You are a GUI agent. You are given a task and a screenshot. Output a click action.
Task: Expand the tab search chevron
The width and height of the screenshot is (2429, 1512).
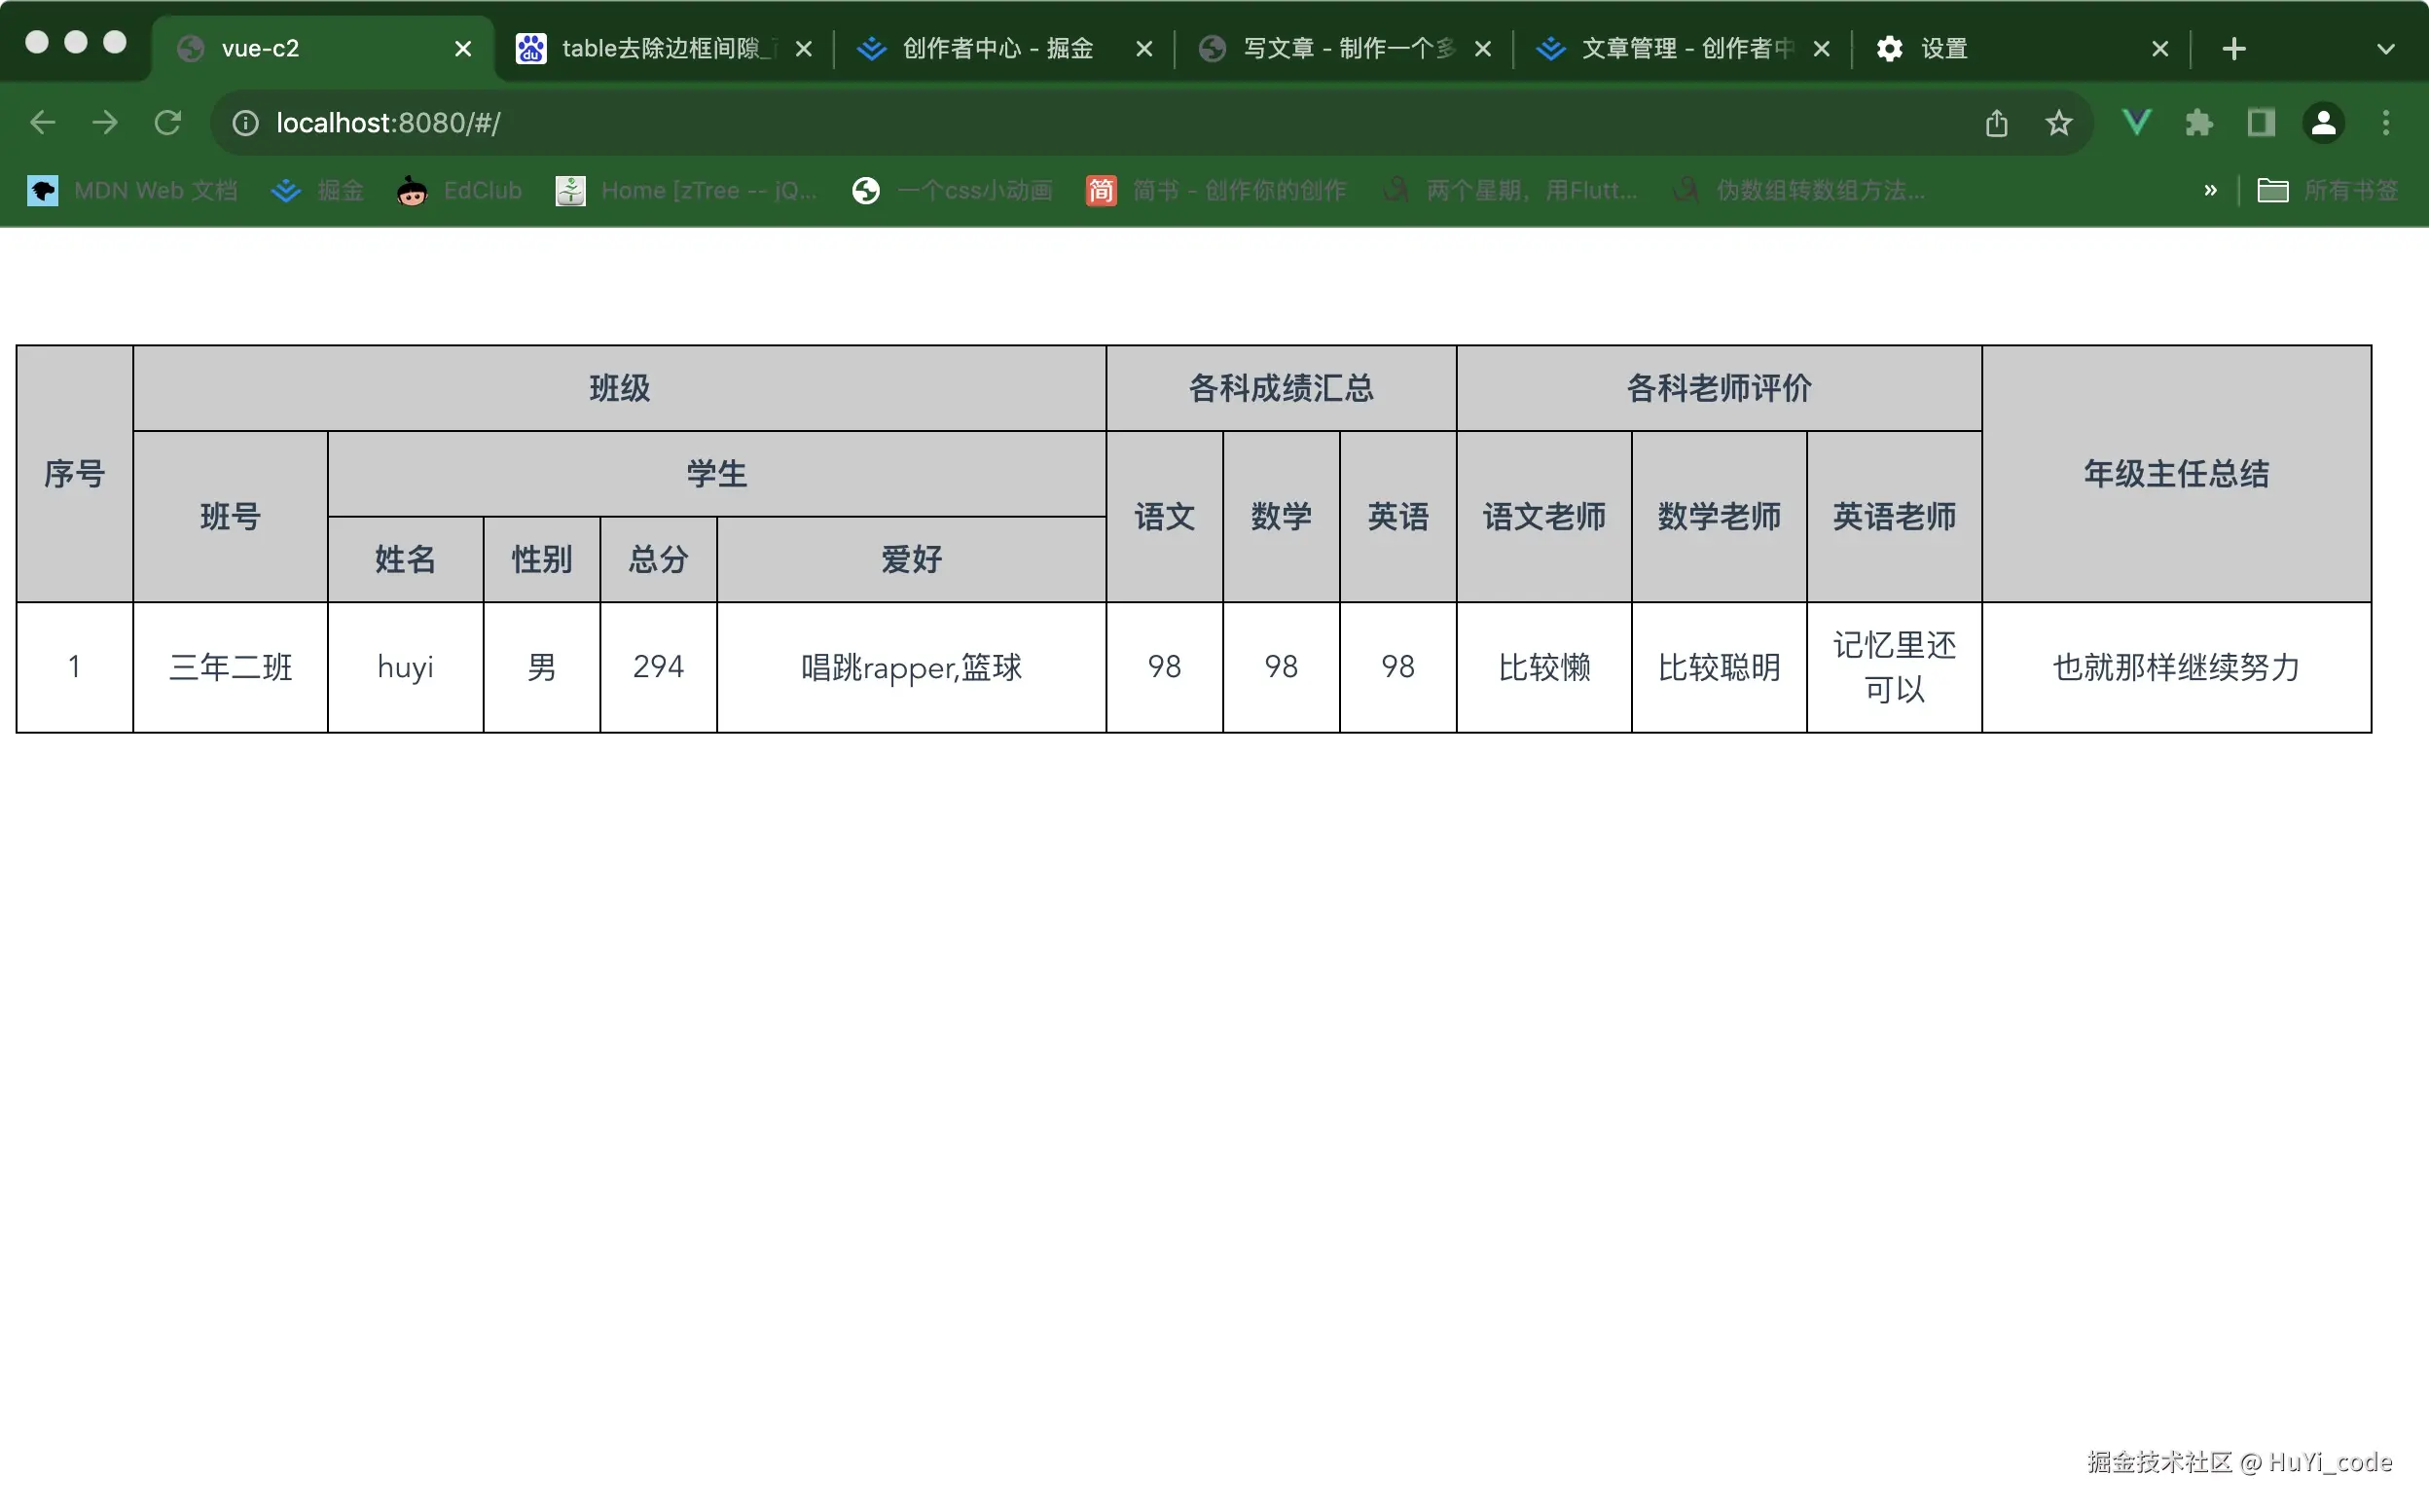[x=2385, y=49]
